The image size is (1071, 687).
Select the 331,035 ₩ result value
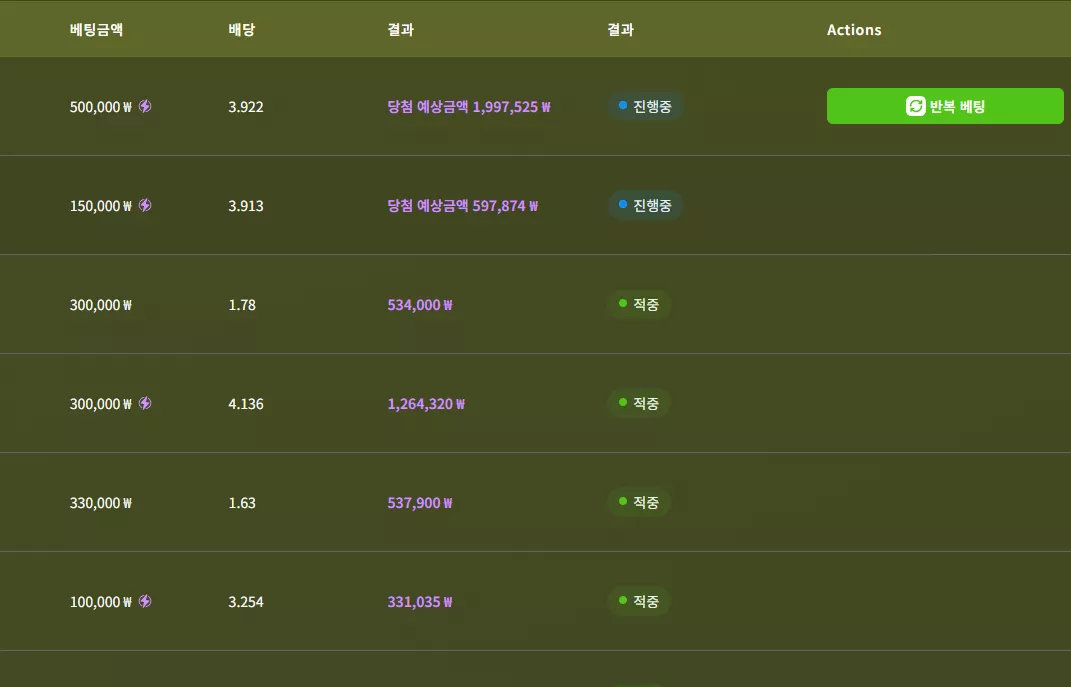tap(419, 602)
